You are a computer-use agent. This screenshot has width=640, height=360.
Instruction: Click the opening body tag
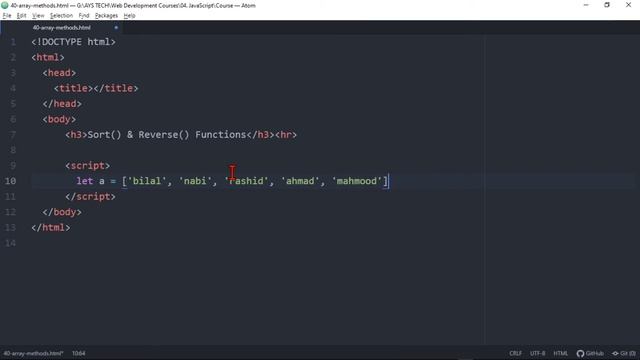coord(59,120)
